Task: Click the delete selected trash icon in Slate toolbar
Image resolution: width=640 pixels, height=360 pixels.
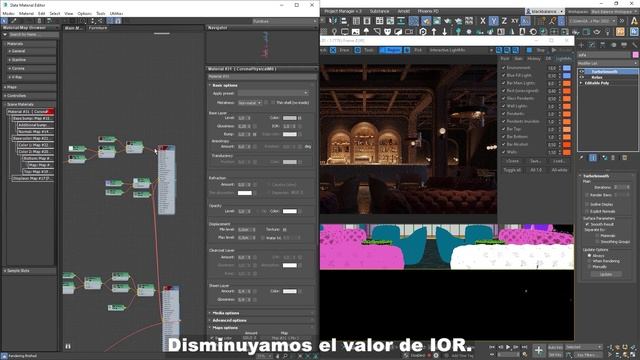Action: (x=39, y=21)
